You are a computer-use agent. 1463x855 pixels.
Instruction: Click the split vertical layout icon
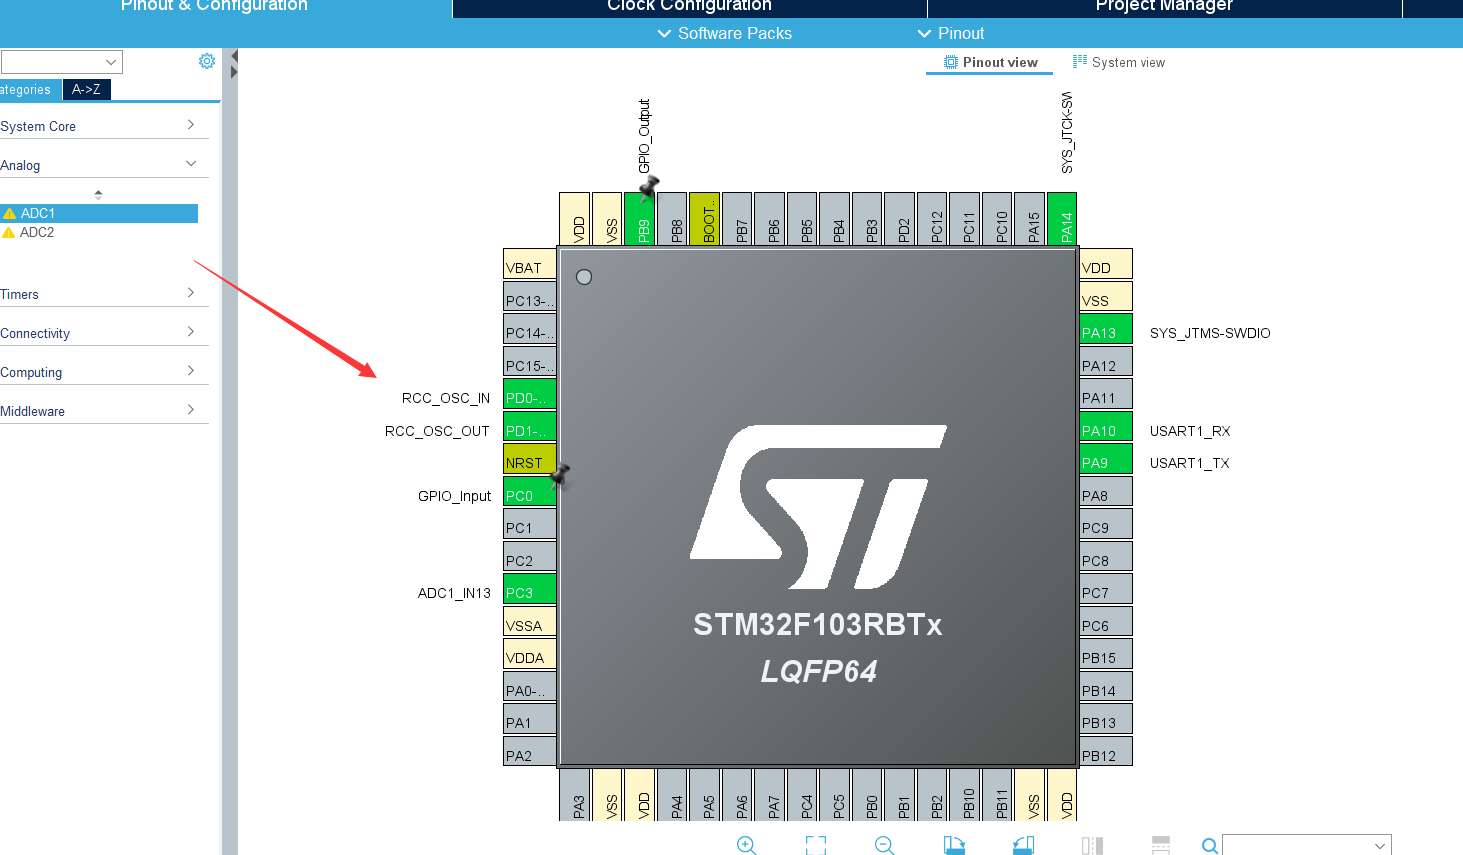coord(1092,846)
